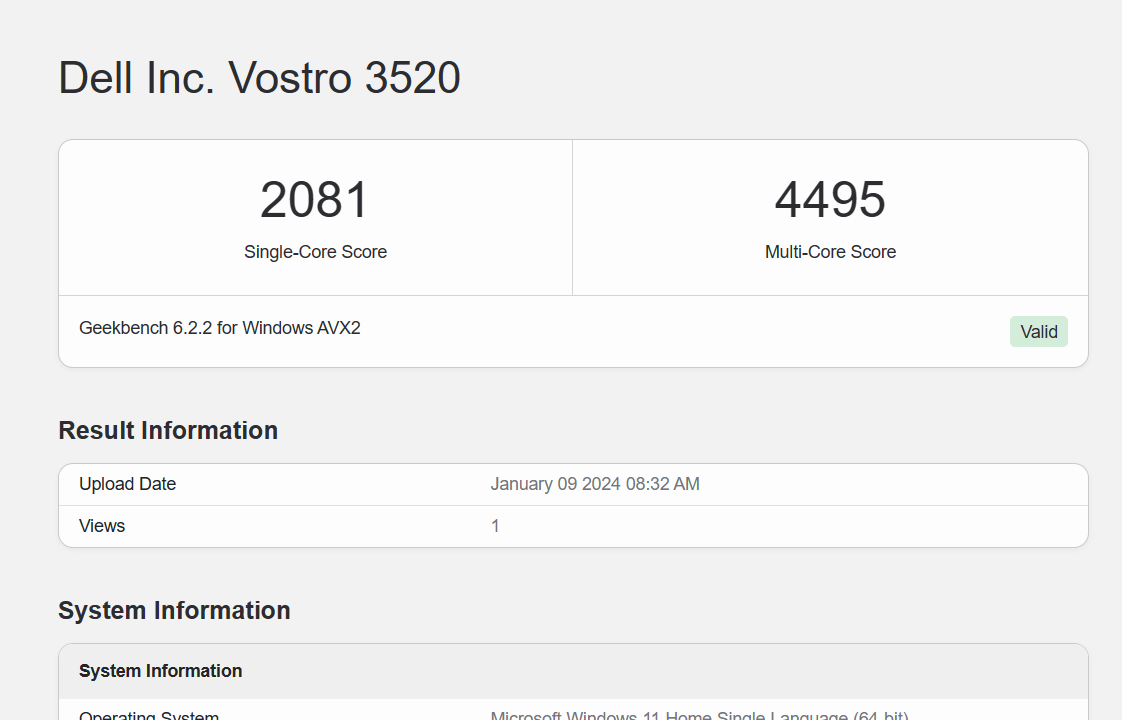
Task: Click the Single-Core Score panel
Action: 315,217
